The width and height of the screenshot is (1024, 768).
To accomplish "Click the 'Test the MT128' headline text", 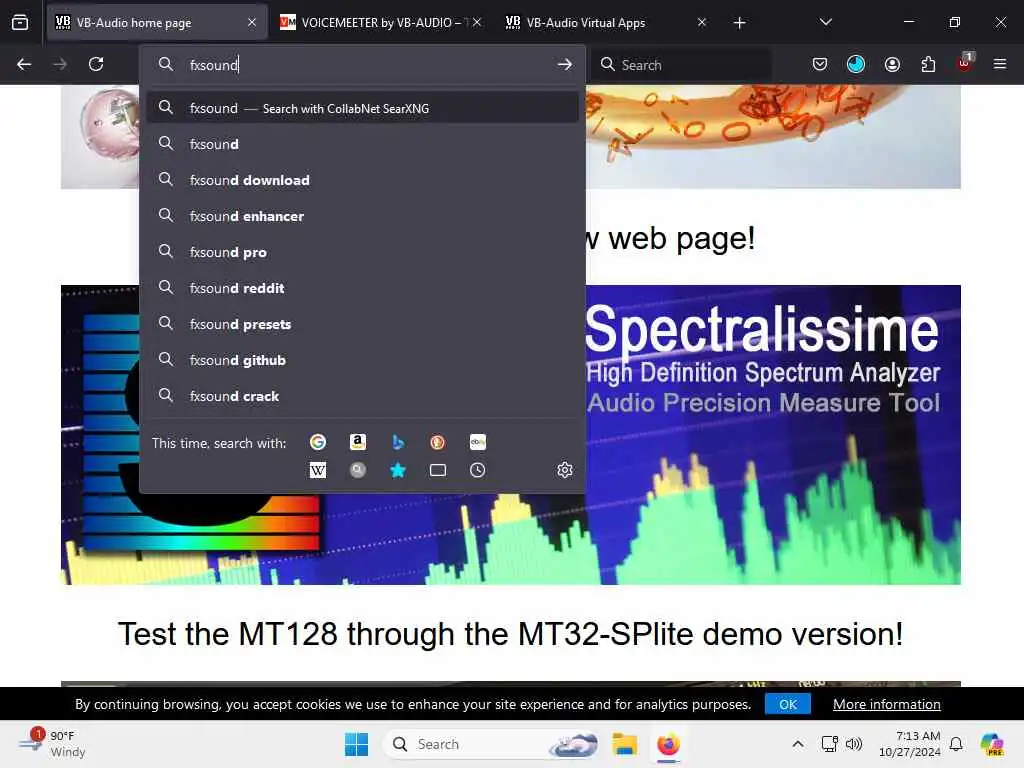I will 510,634.
